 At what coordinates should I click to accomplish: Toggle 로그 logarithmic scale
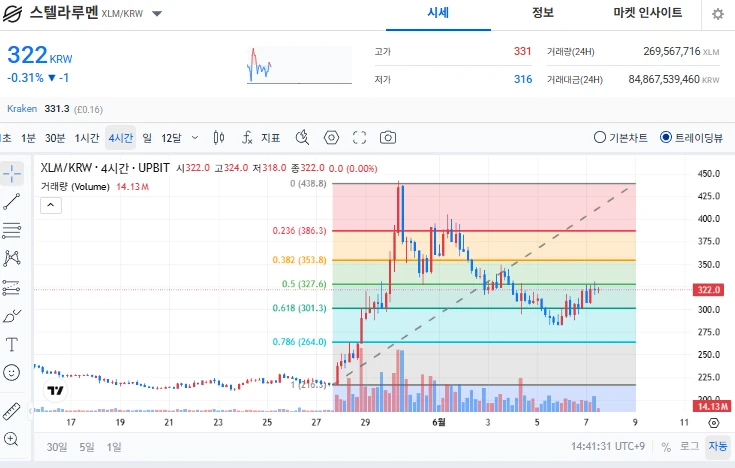click(x=690, y=446)
